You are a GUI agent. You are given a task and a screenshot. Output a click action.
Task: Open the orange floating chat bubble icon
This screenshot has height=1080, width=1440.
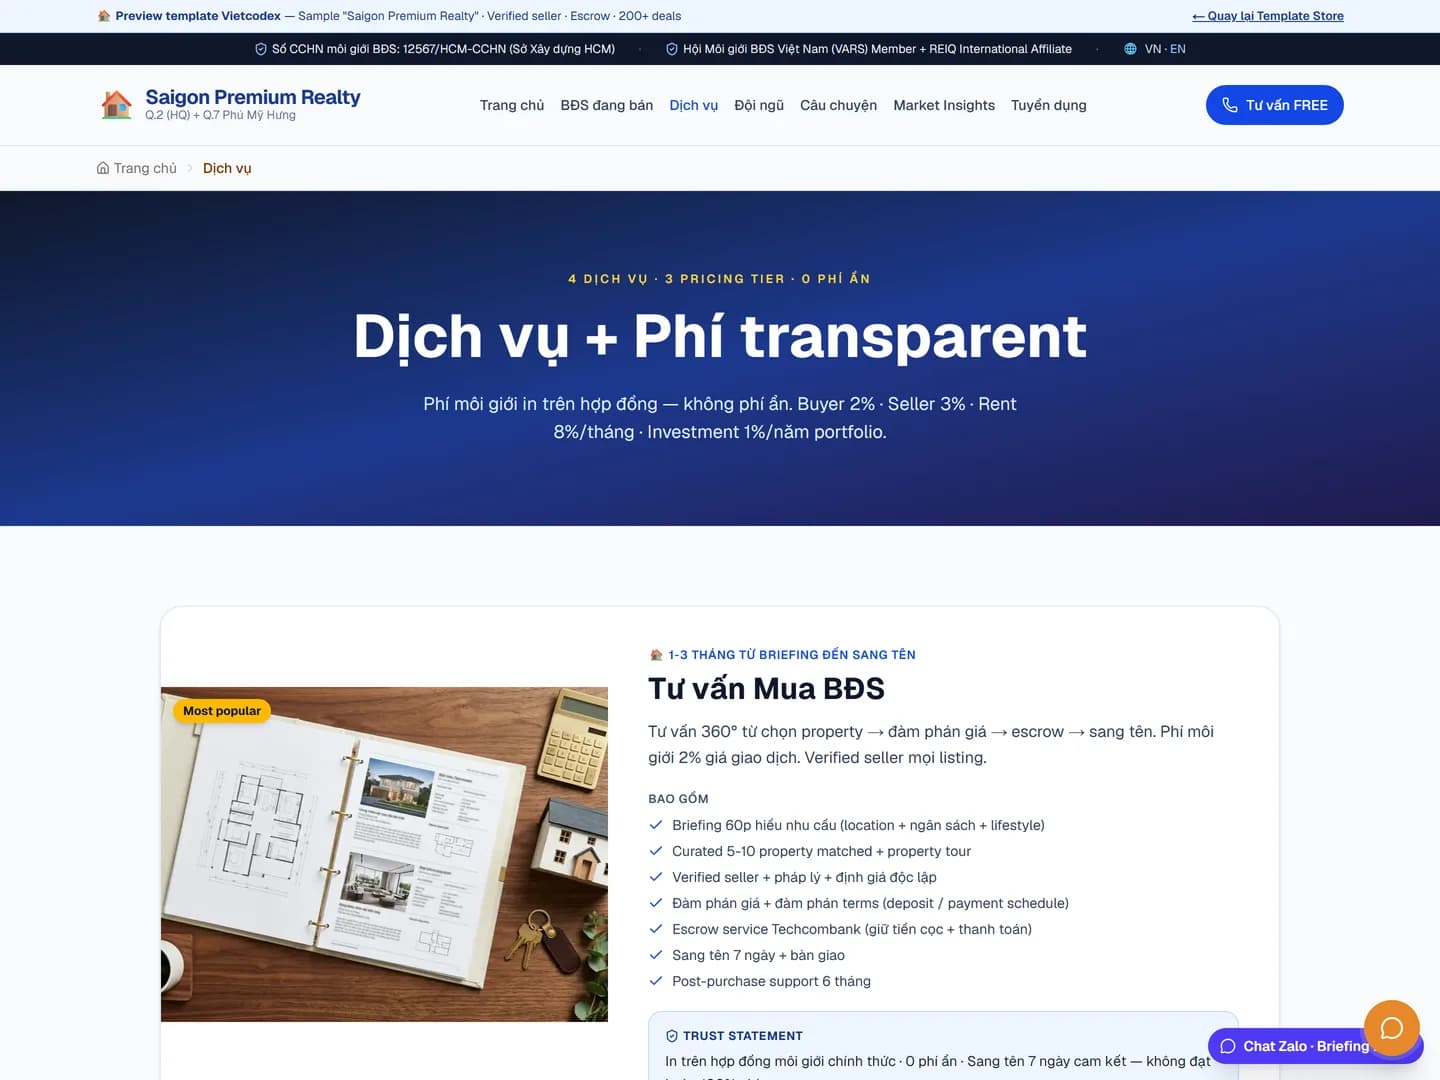point(1392,1028)
